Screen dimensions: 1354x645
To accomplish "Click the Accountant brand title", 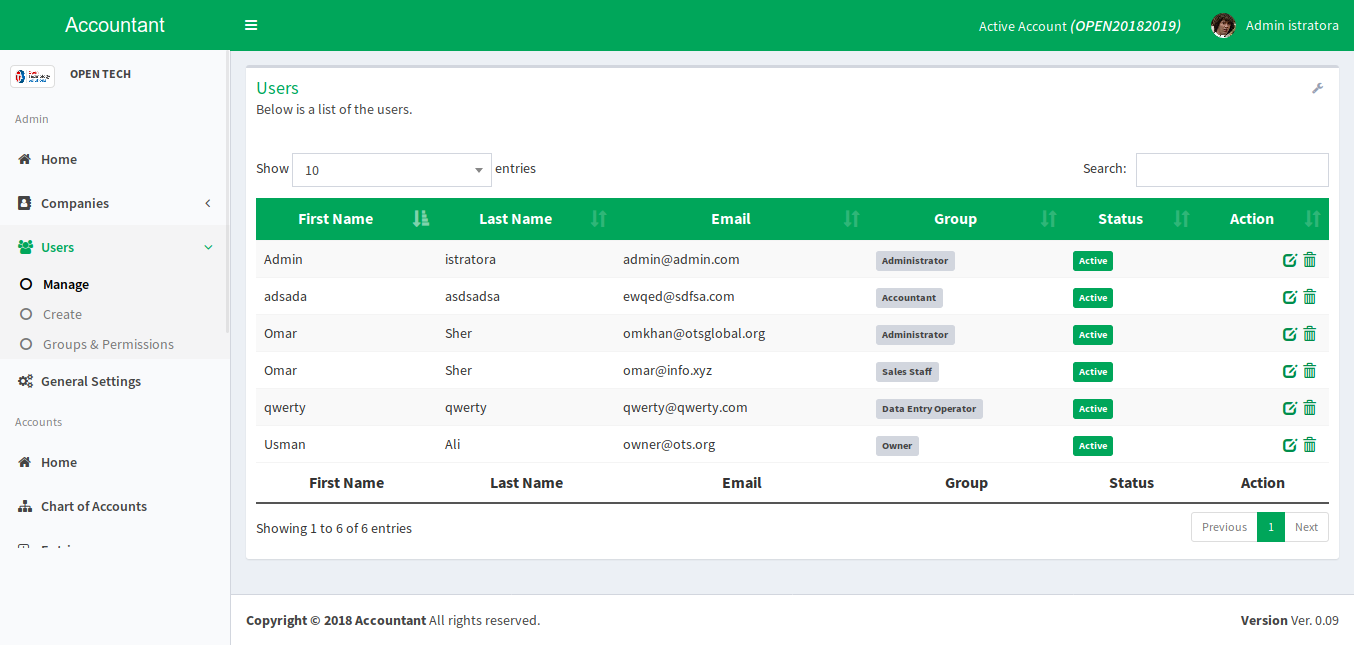I will point(115,25).
